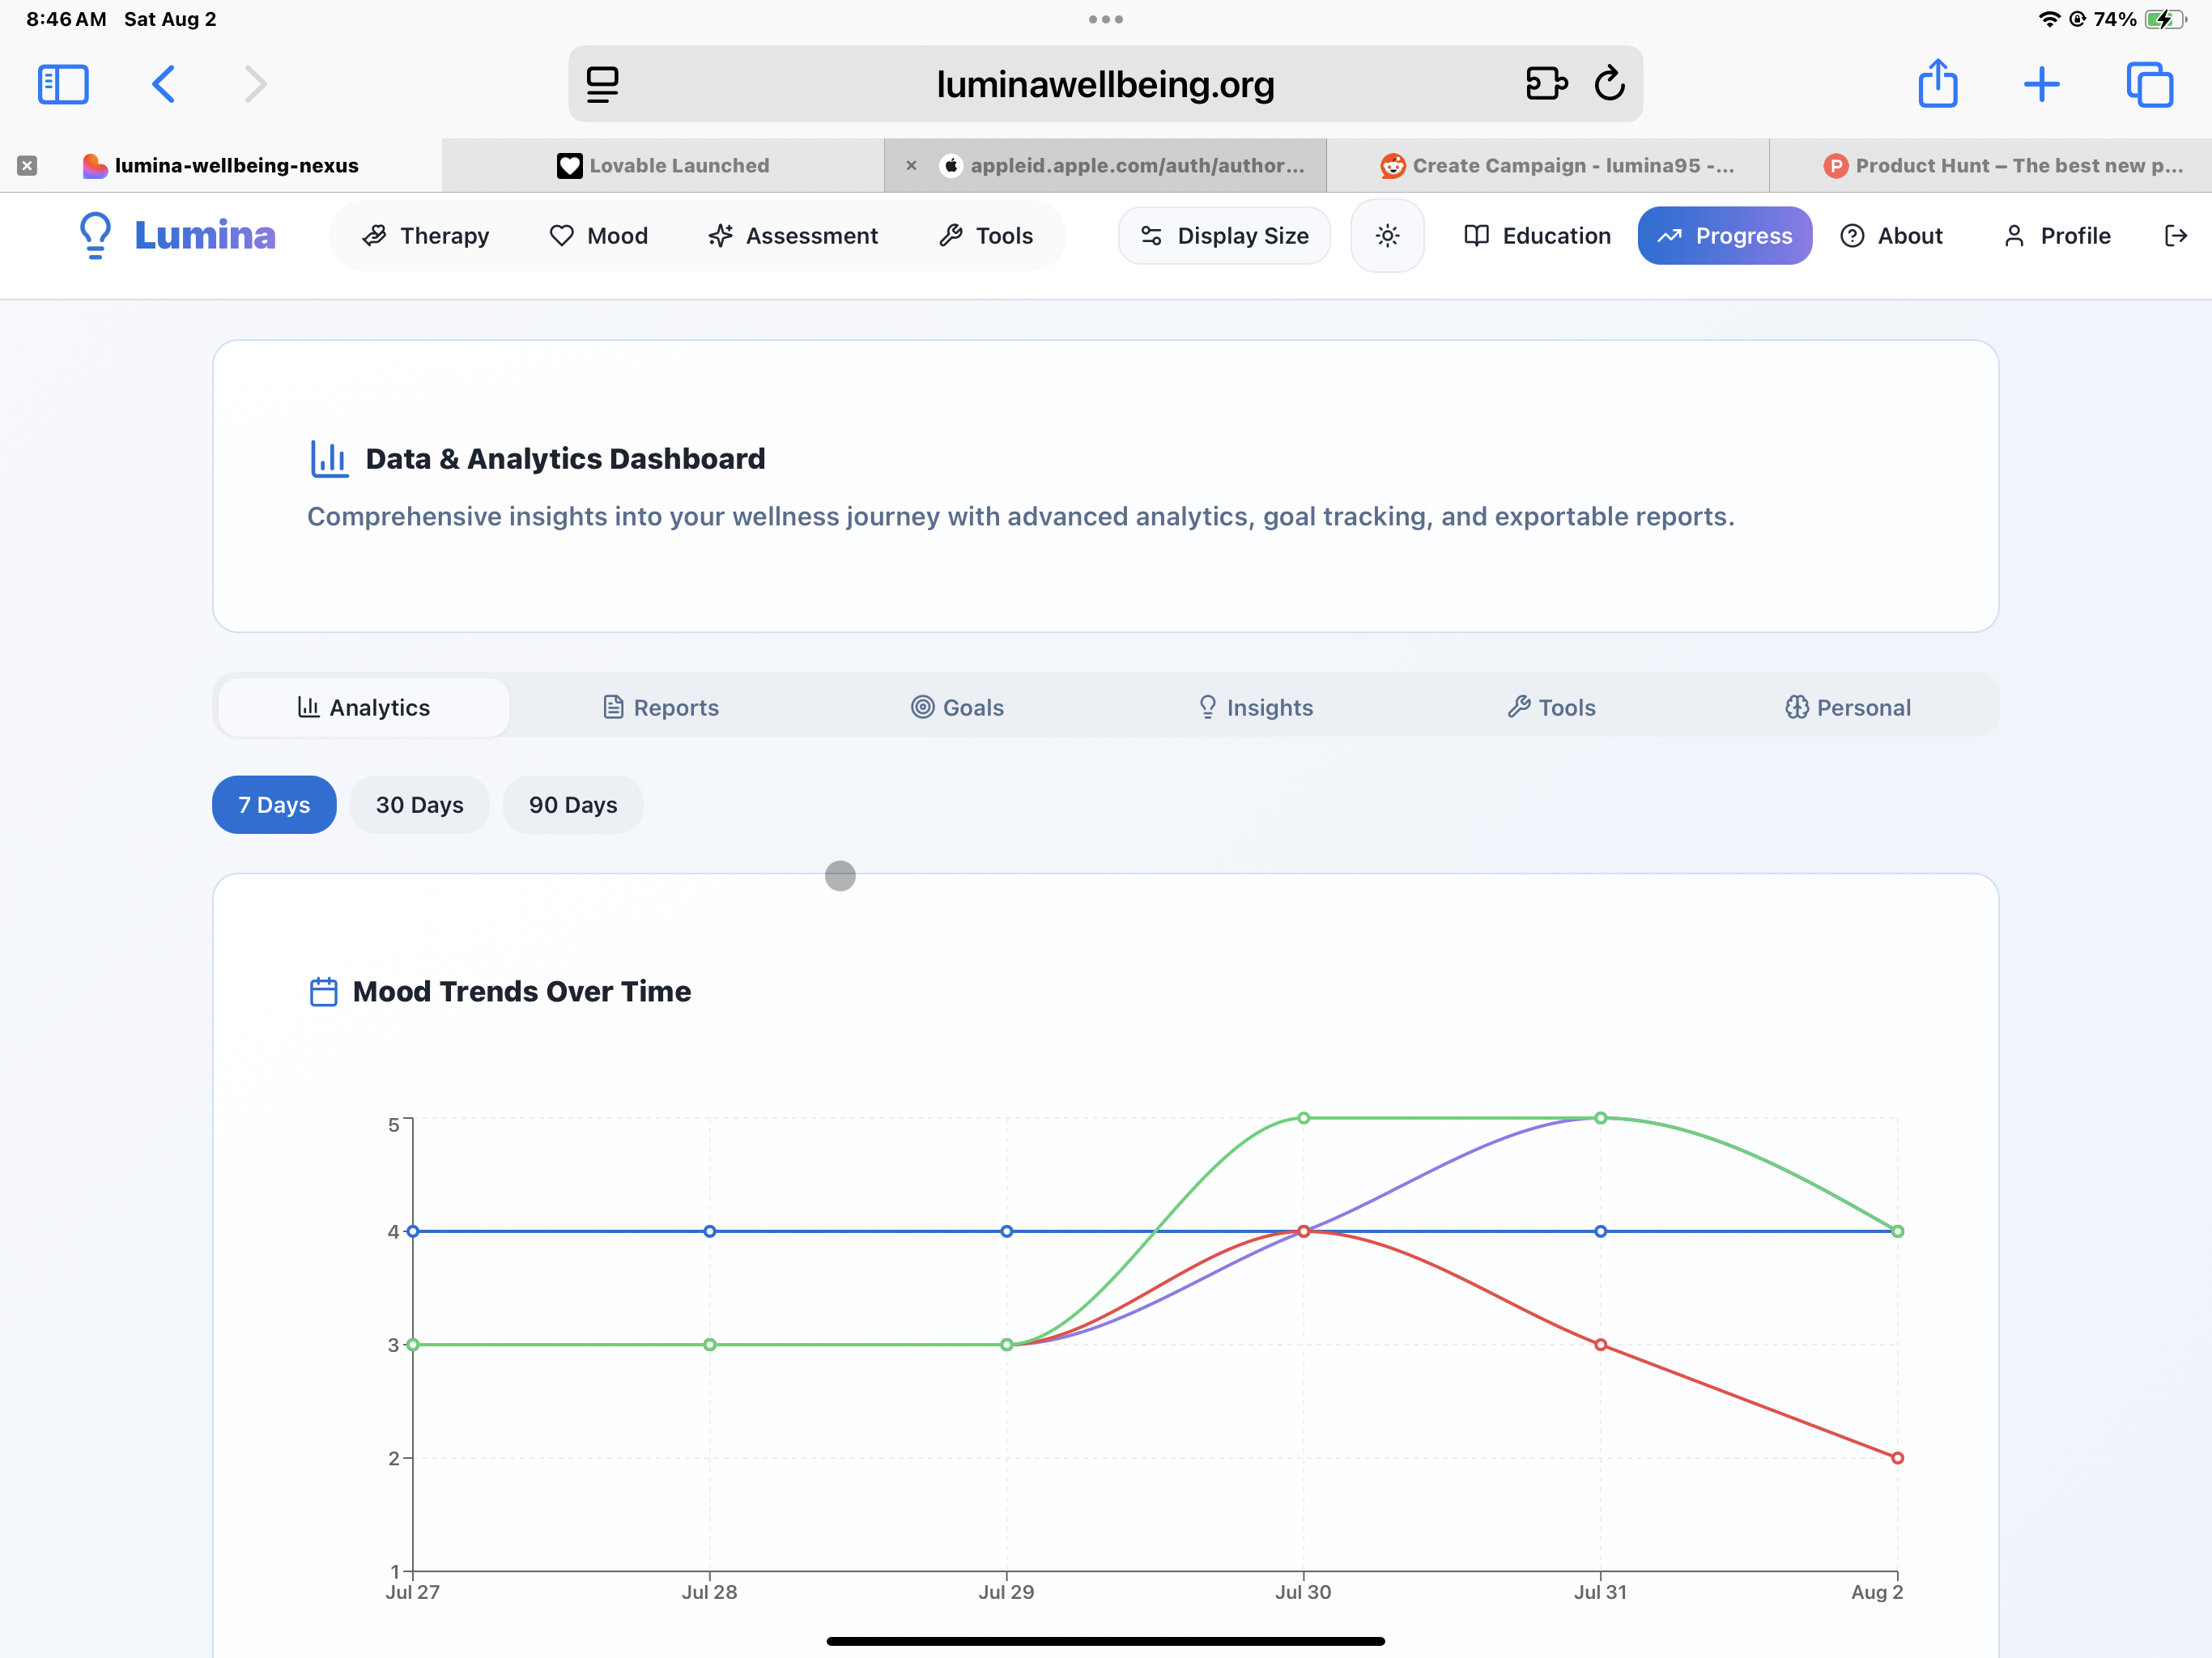The width and height of the screenshot is (2212, 1658).
Task: Select the 30 Days range
Action: point(419,805)
